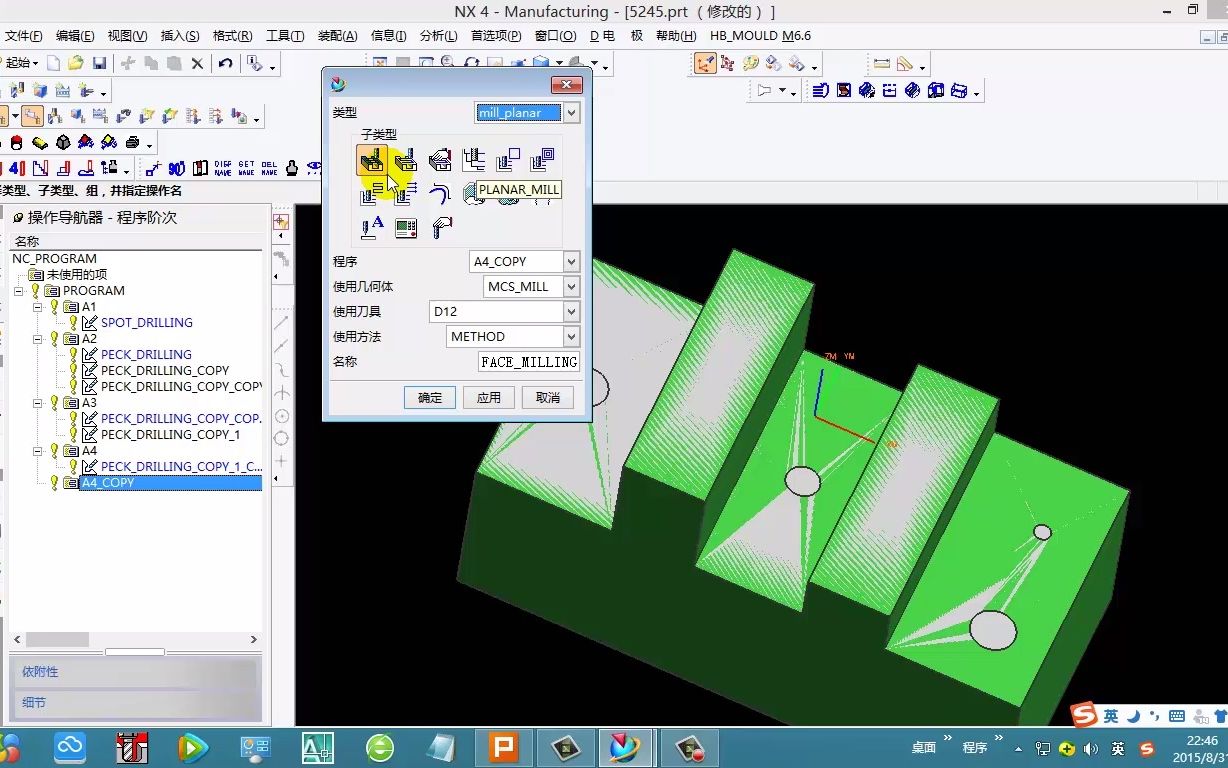Choose the machine control panel subtype icon
Screen dimensions: 1228x768
point(406,228)
